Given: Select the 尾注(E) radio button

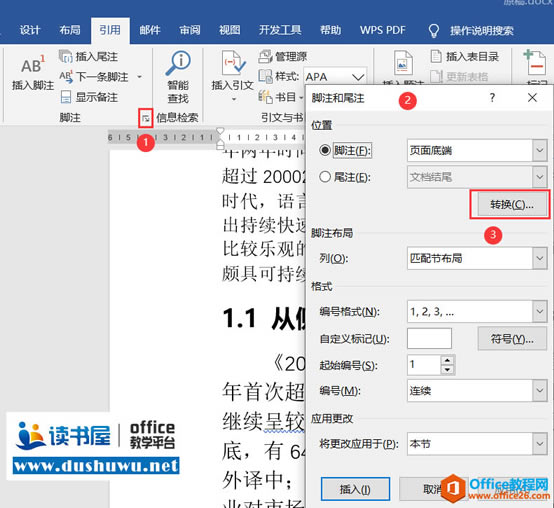Looking at the screenshot, I should tap(325, 177).
